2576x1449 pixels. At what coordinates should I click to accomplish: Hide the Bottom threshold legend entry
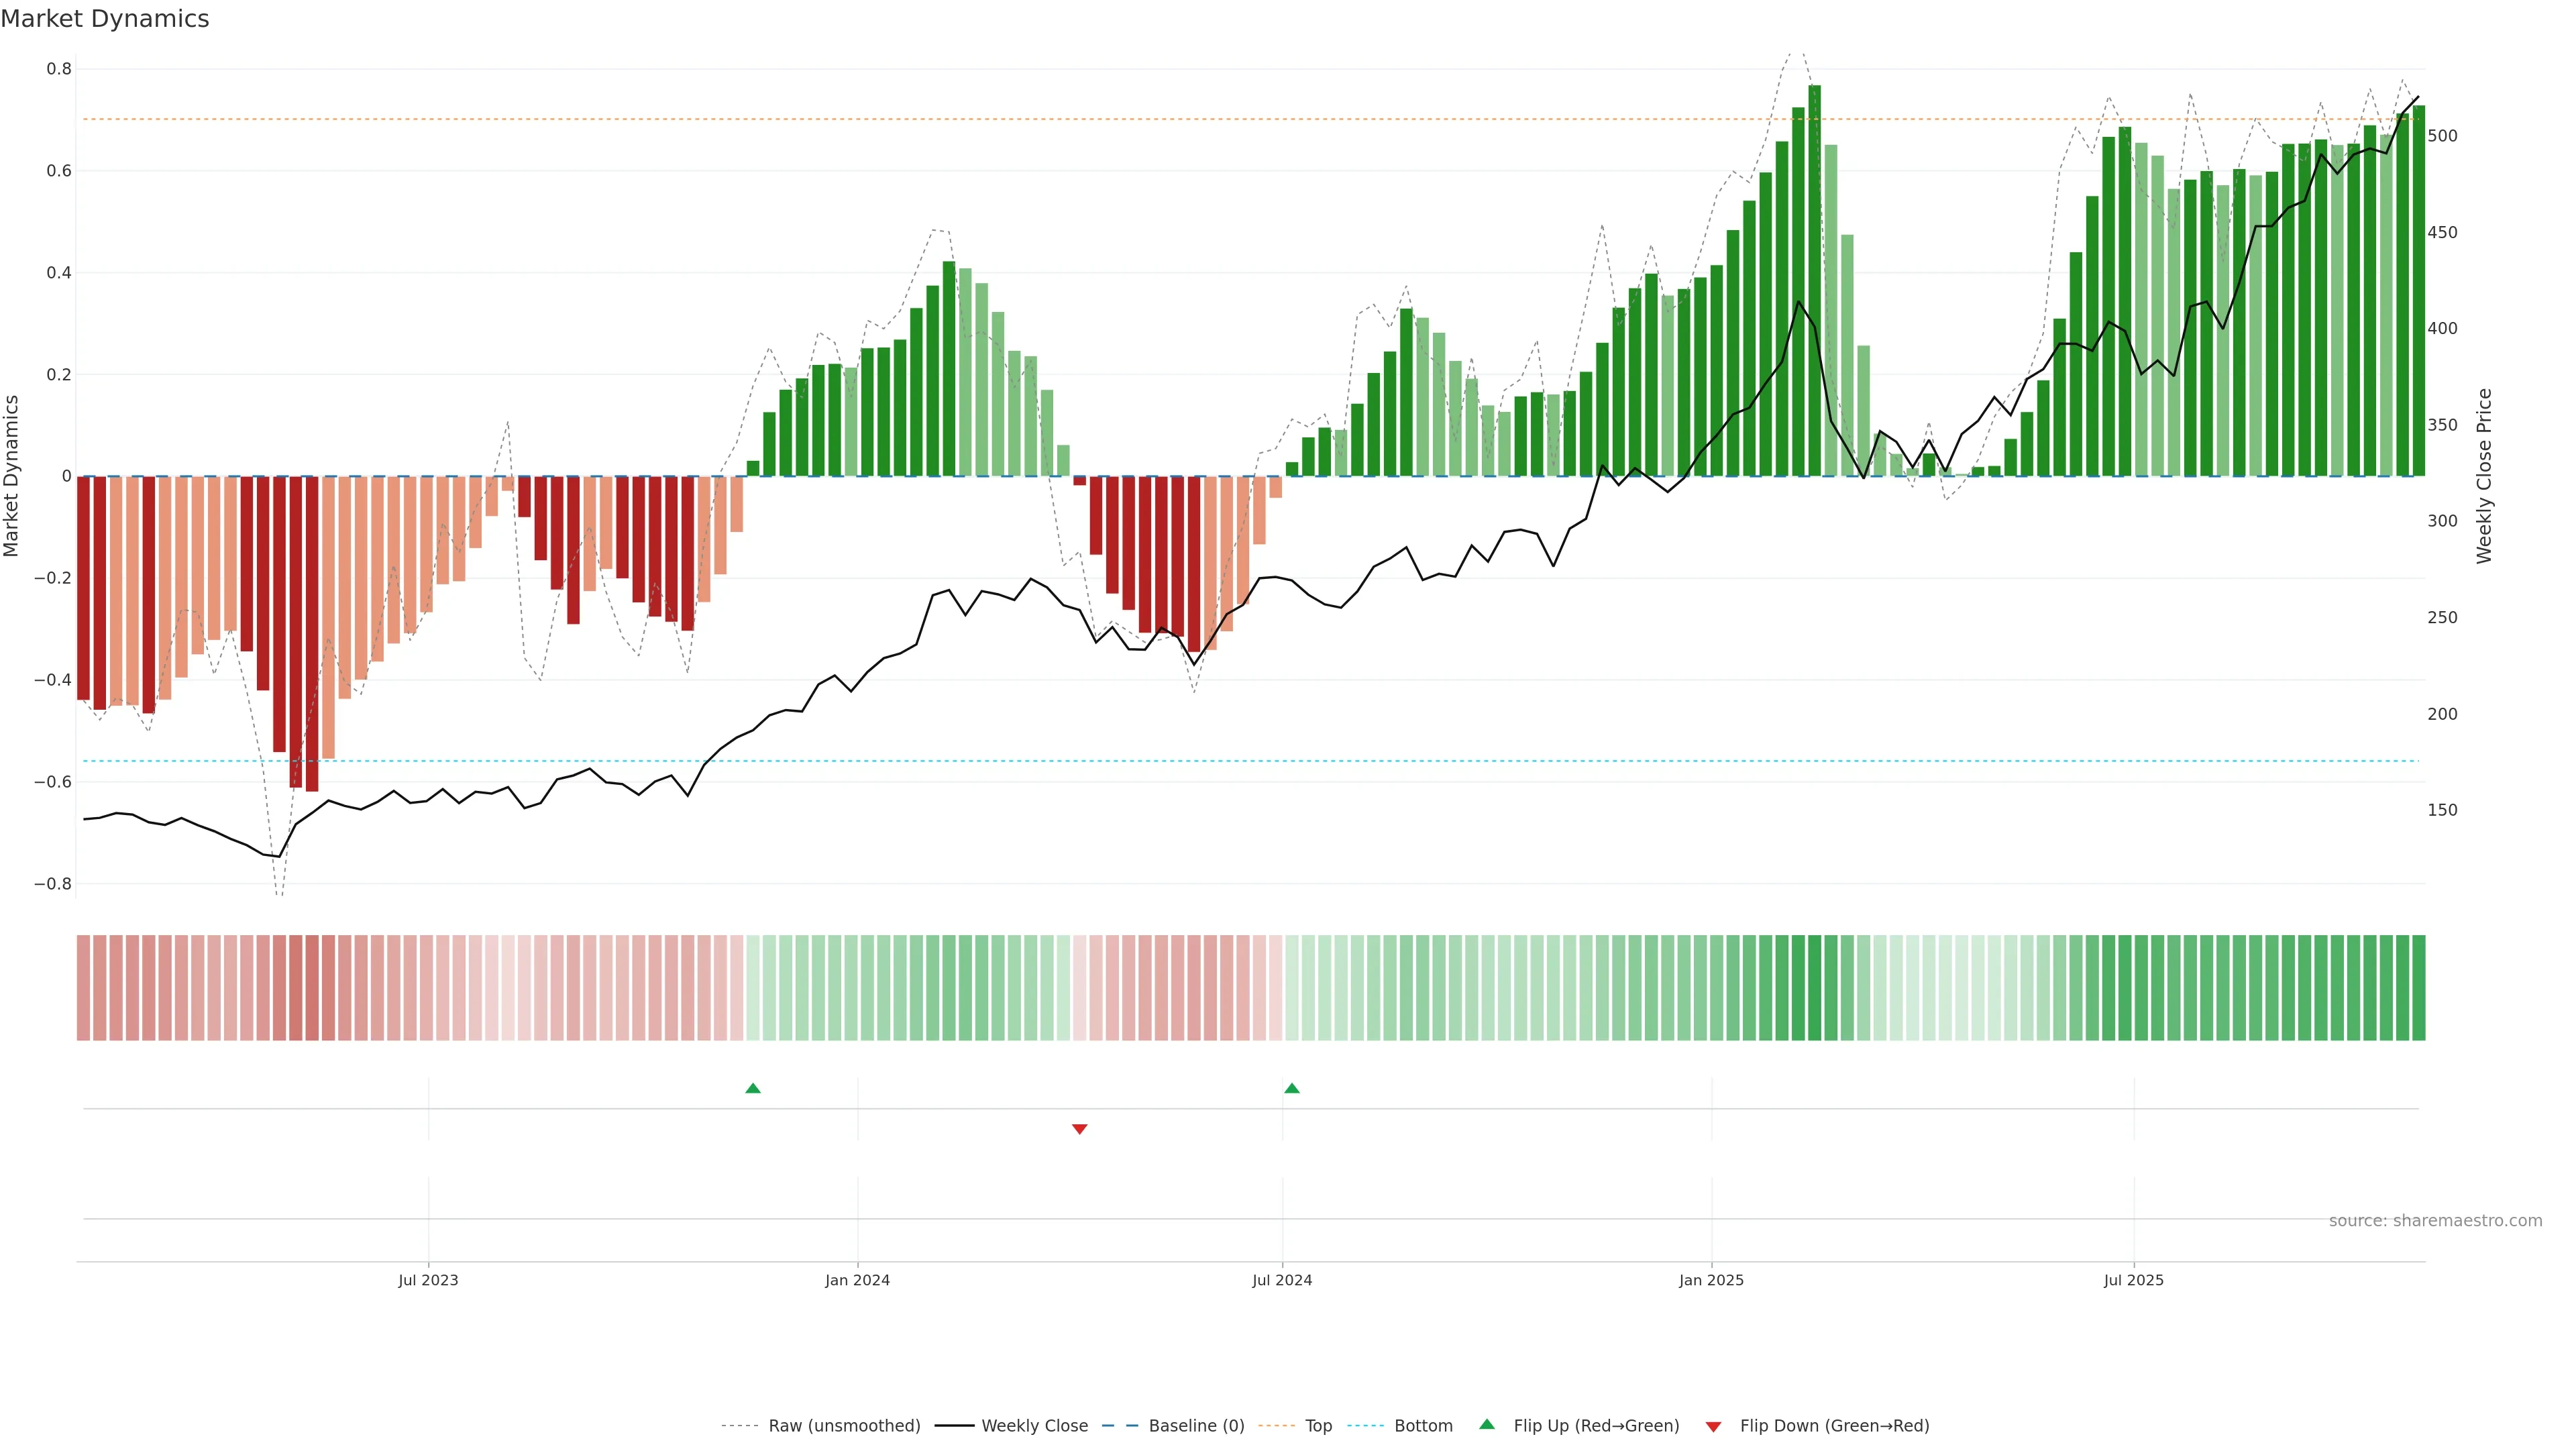[x=1422, y=1426]
